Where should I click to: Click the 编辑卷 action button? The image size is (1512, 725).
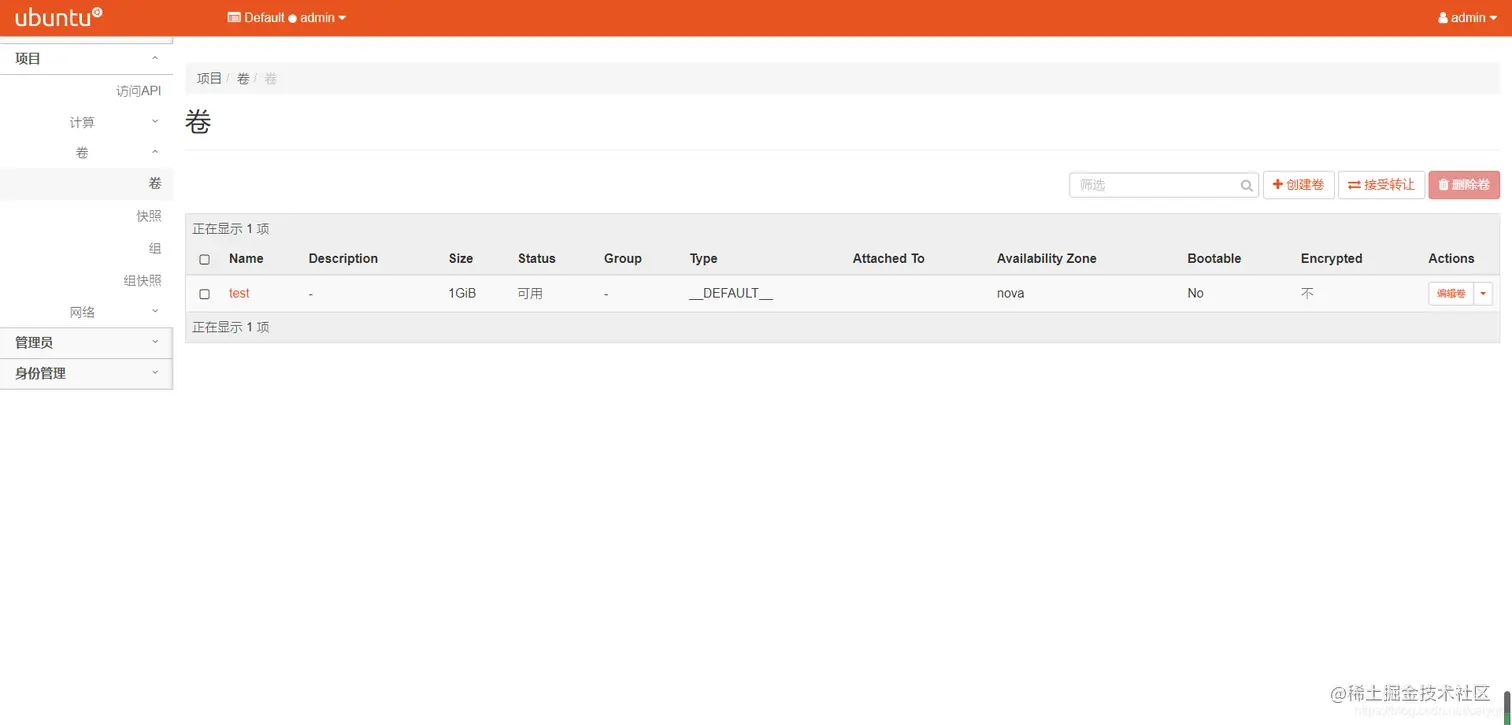pyautogui.click(x=1451, y=293)
